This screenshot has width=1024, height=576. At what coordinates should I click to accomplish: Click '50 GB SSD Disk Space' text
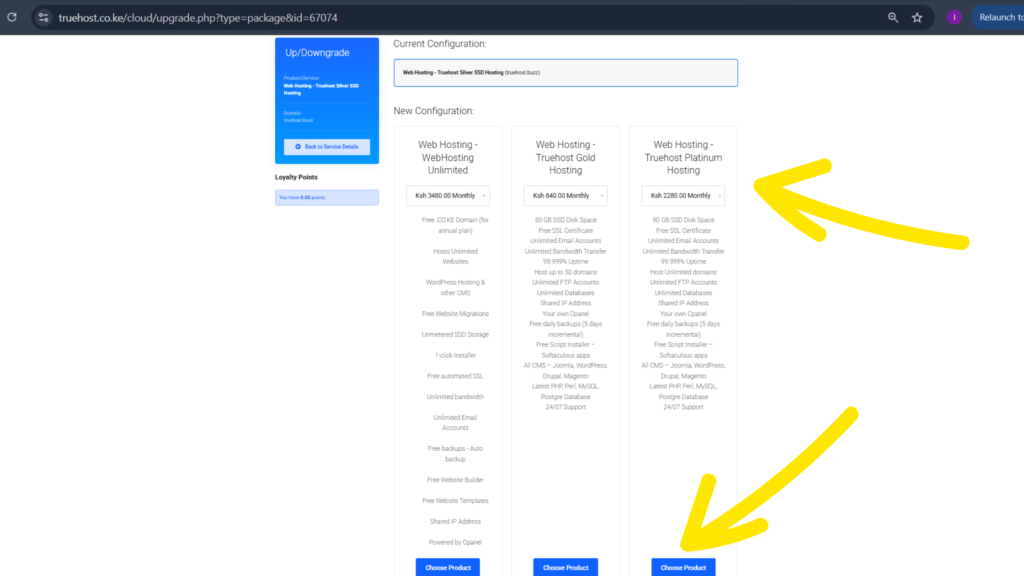pyautogui.click(x=566, y=220)
